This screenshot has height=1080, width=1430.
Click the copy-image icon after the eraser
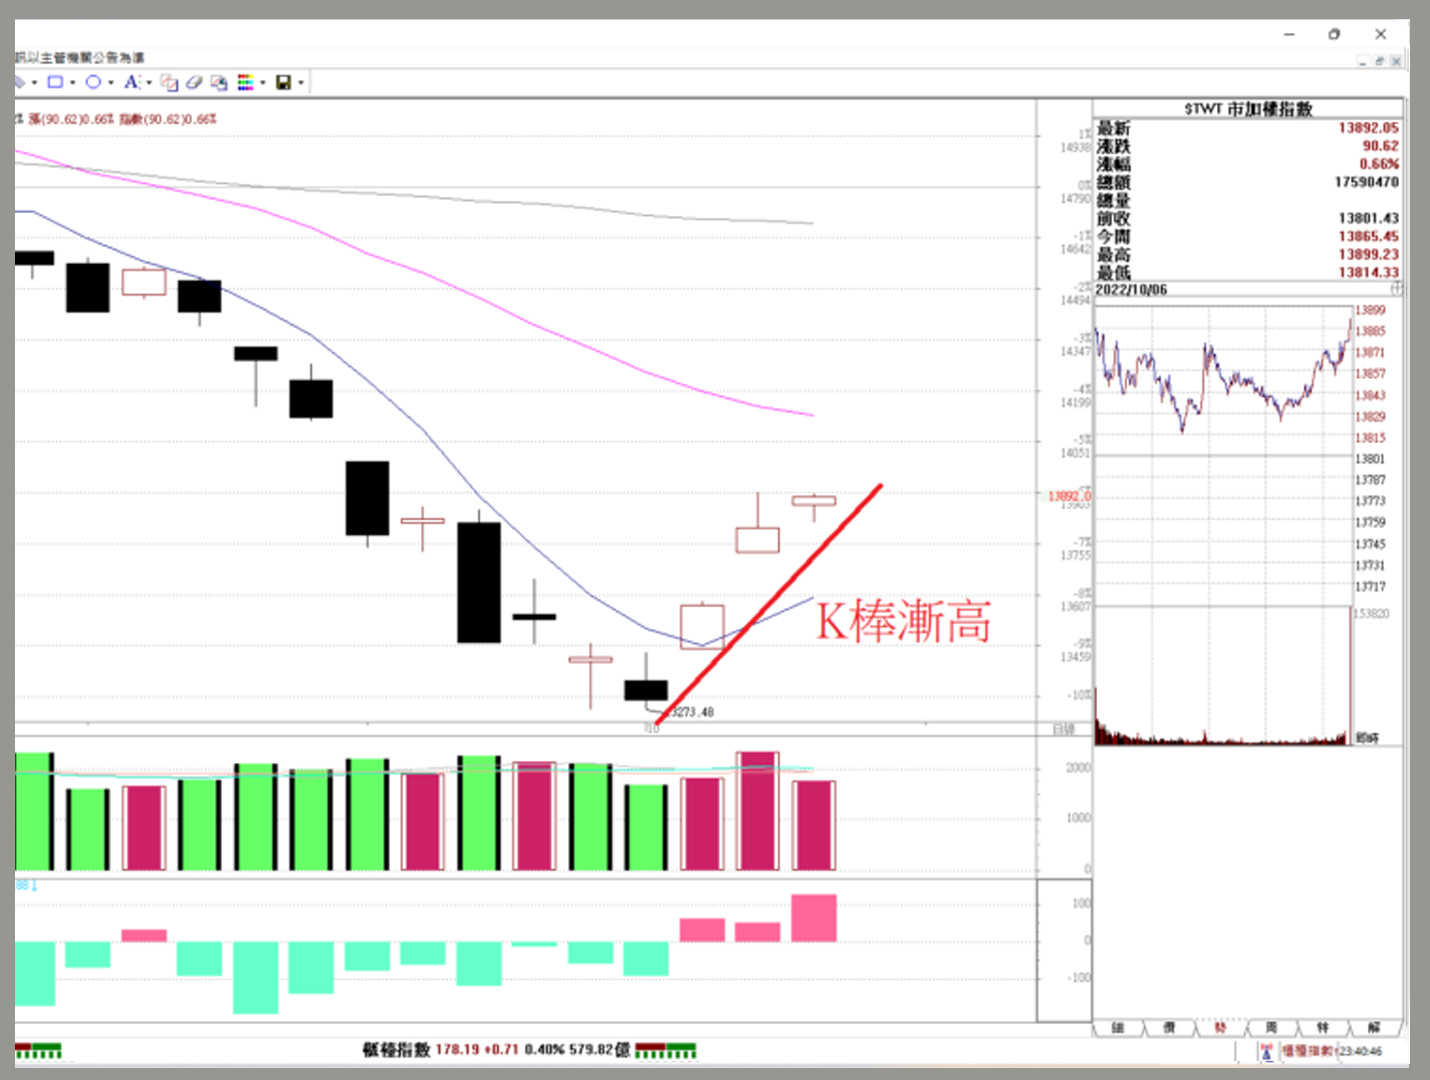pos(219,83)
